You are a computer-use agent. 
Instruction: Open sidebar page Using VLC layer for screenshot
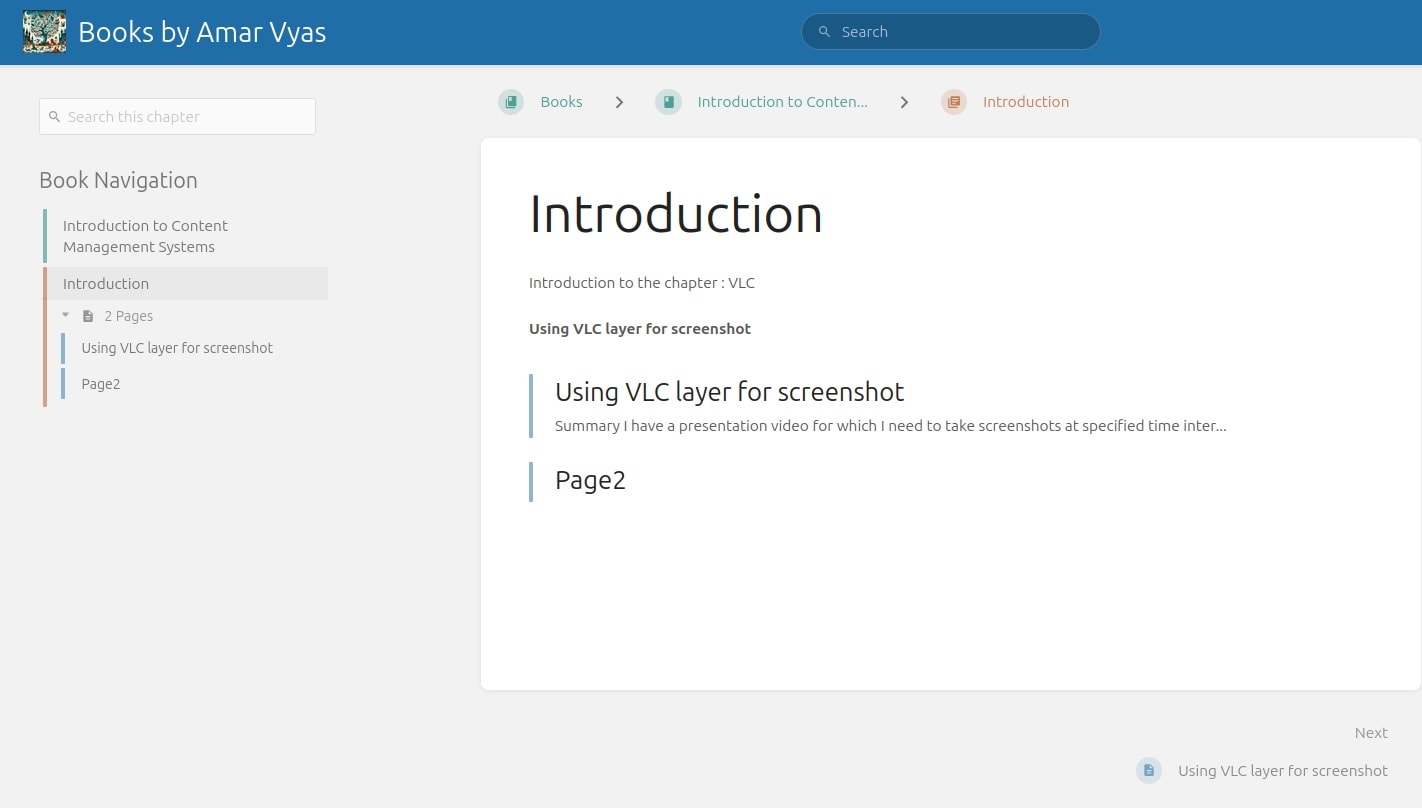(177, 348)
